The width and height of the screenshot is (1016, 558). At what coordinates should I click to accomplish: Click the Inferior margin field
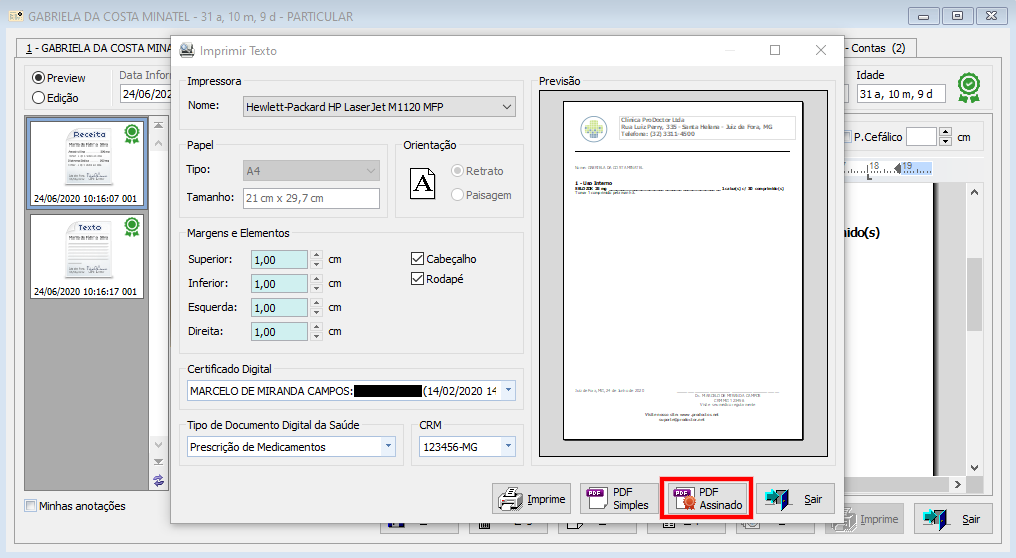279,283
